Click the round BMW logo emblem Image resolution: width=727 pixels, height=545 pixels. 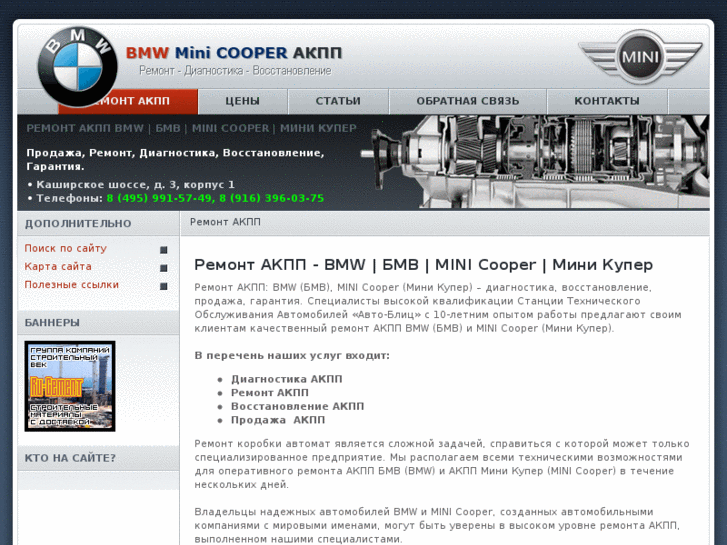point(77,66)
